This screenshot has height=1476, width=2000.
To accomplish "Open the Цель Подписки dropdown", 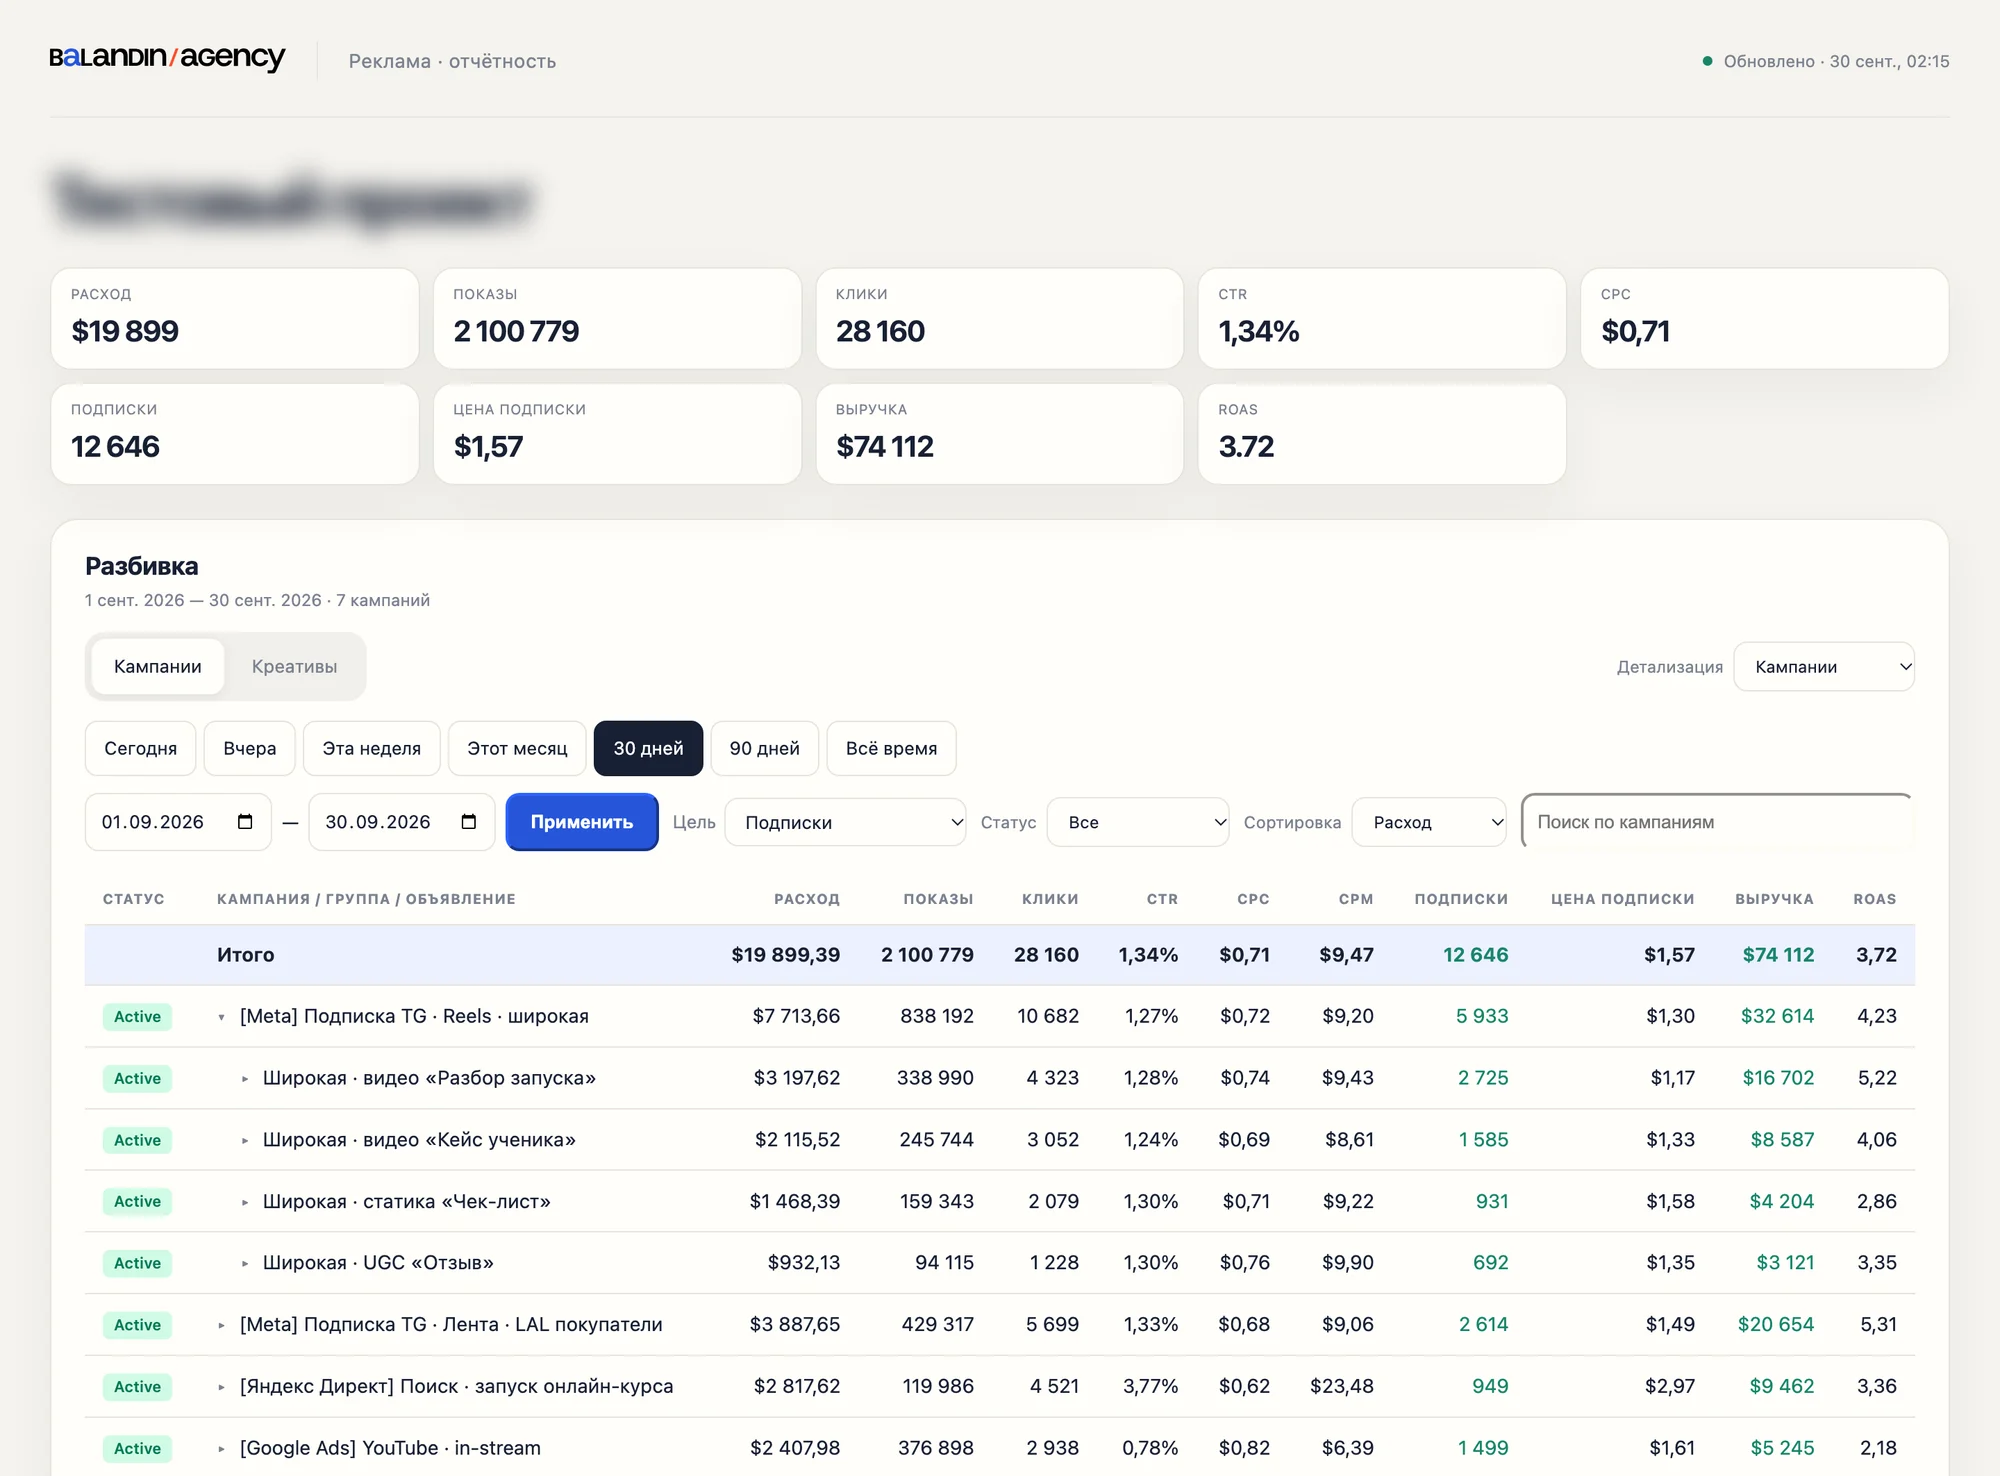I will 845,822.
